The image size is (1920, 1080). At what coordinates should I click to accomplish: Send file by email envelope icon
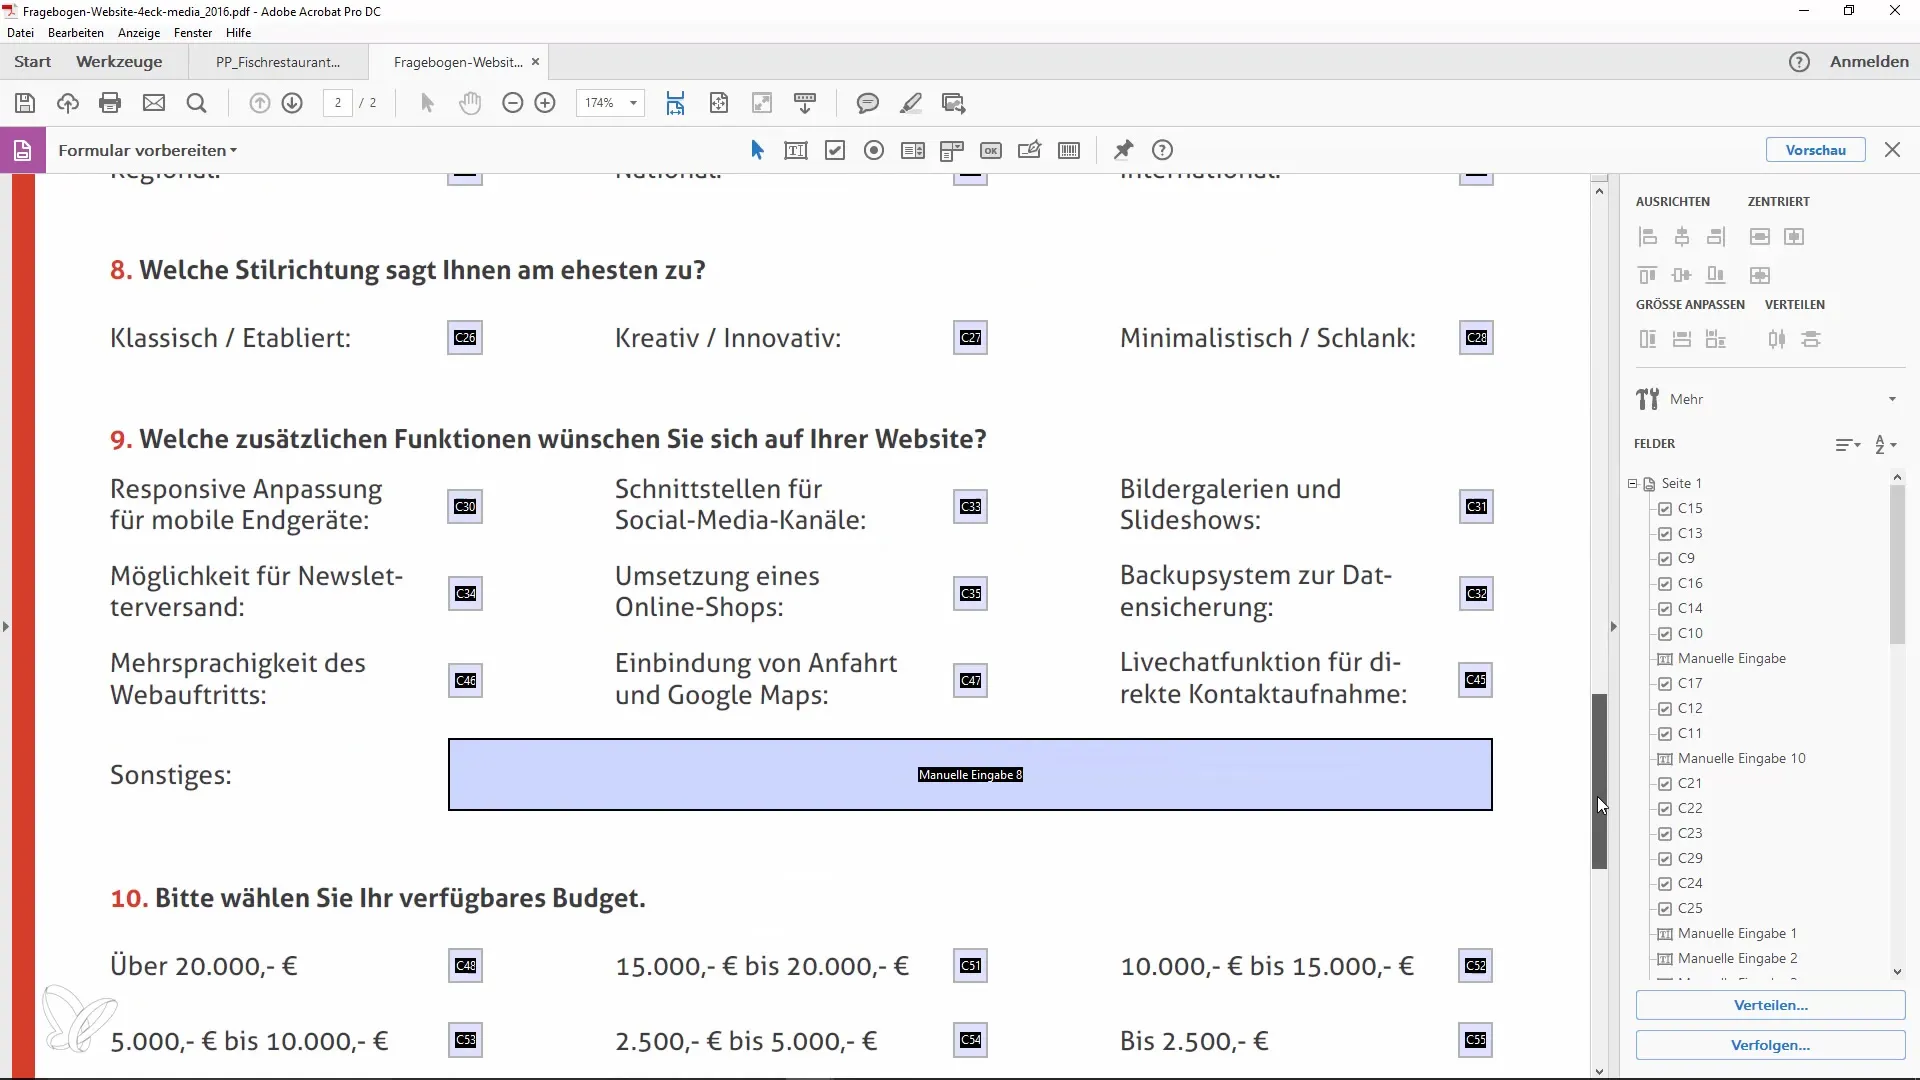pos(154,103)
